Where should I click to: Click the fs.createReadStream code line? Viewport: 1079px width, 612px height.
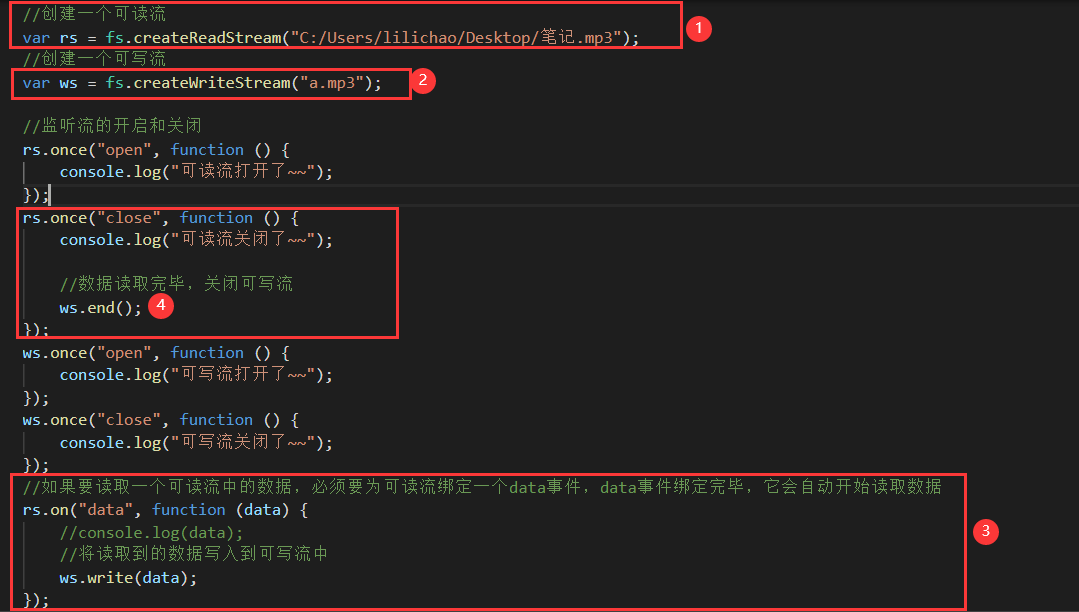[331, 37]
